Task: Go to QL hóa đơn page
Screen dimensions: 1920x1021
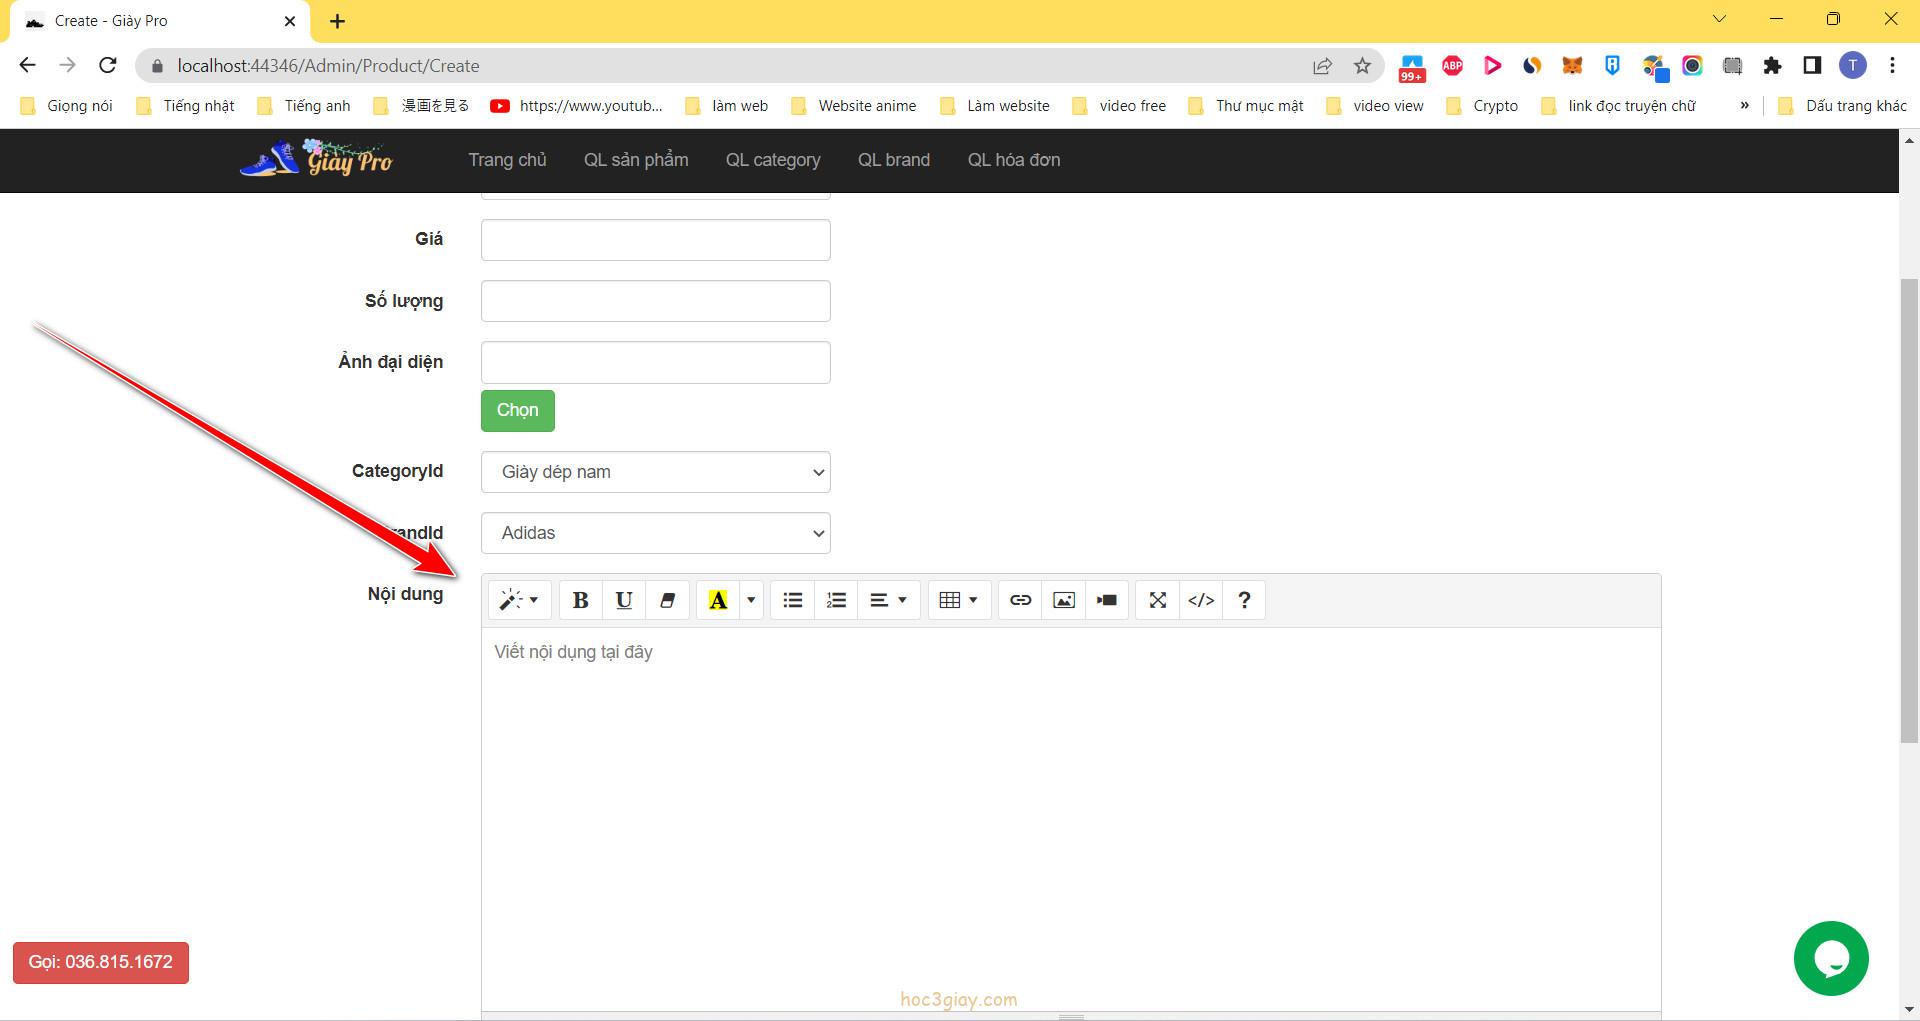Action: point(1013,160)
